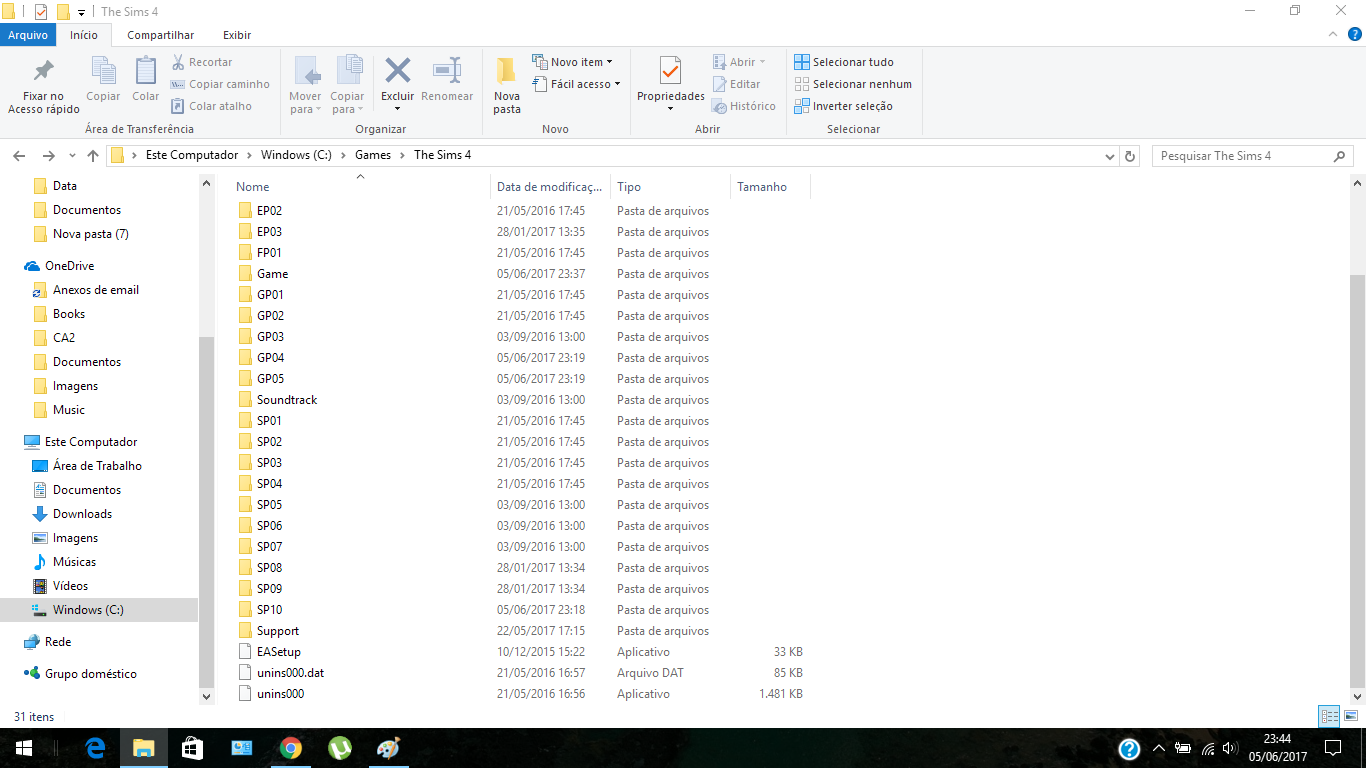Create folder with Nova pasta icon

tap(507, 70)
